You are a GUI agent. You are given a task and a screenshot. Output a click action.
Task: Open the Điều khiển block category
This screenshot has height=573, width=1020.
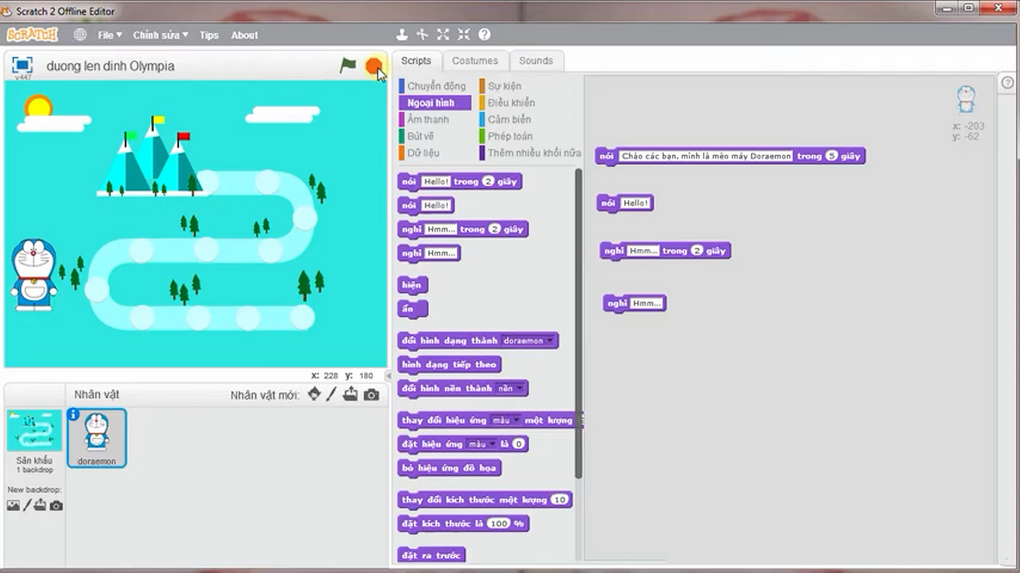click(511, 103)
